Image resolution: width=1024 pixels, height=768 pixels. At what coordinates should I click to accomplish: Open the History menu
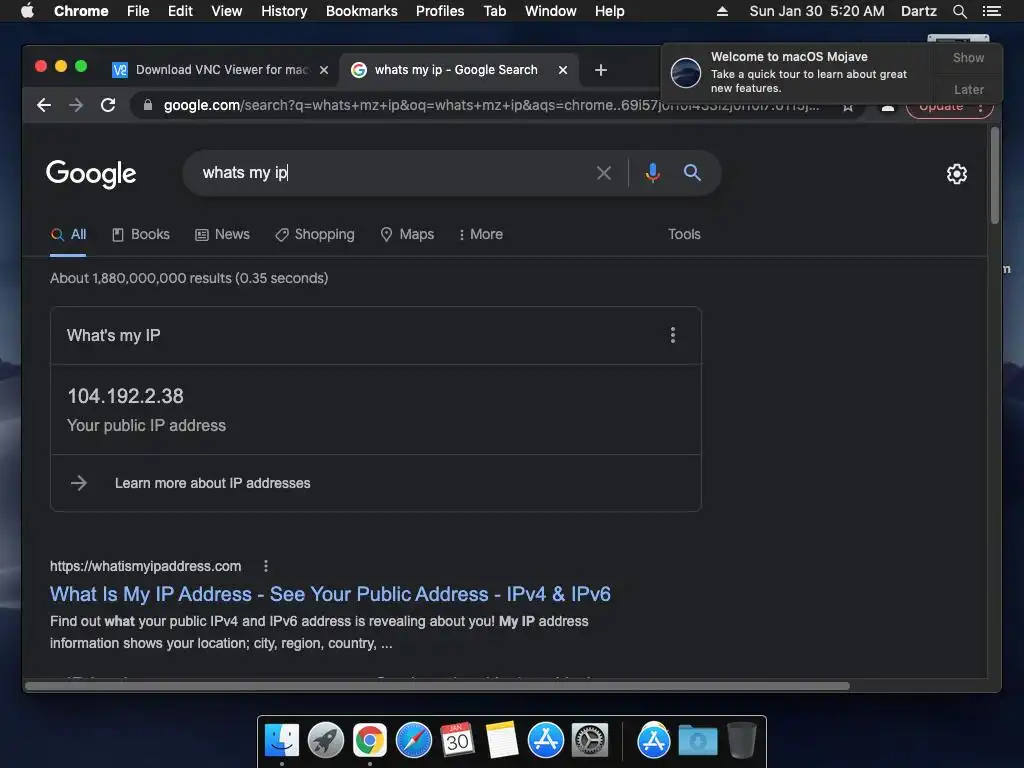[x=284, y=11]
